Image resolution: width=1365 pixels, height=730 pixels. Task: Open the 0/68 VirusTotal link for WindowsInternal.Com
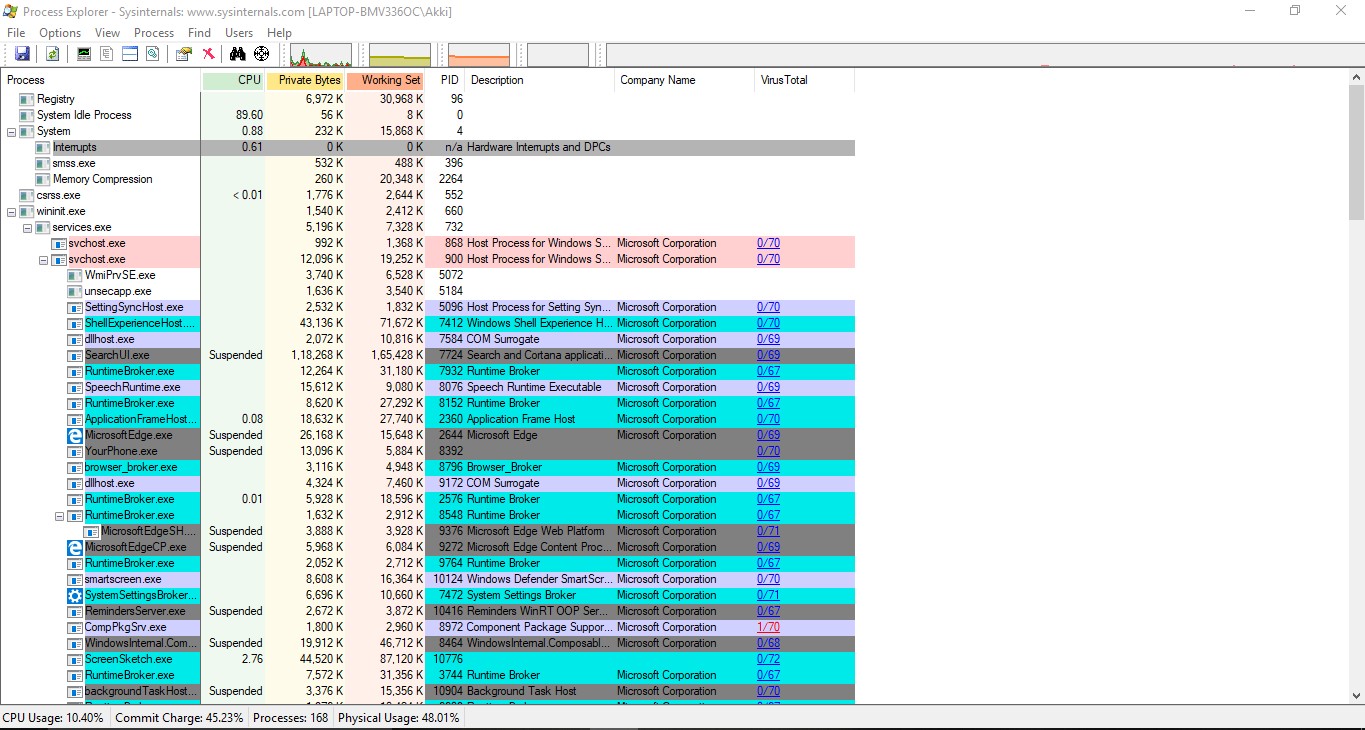tap(768, 643)
